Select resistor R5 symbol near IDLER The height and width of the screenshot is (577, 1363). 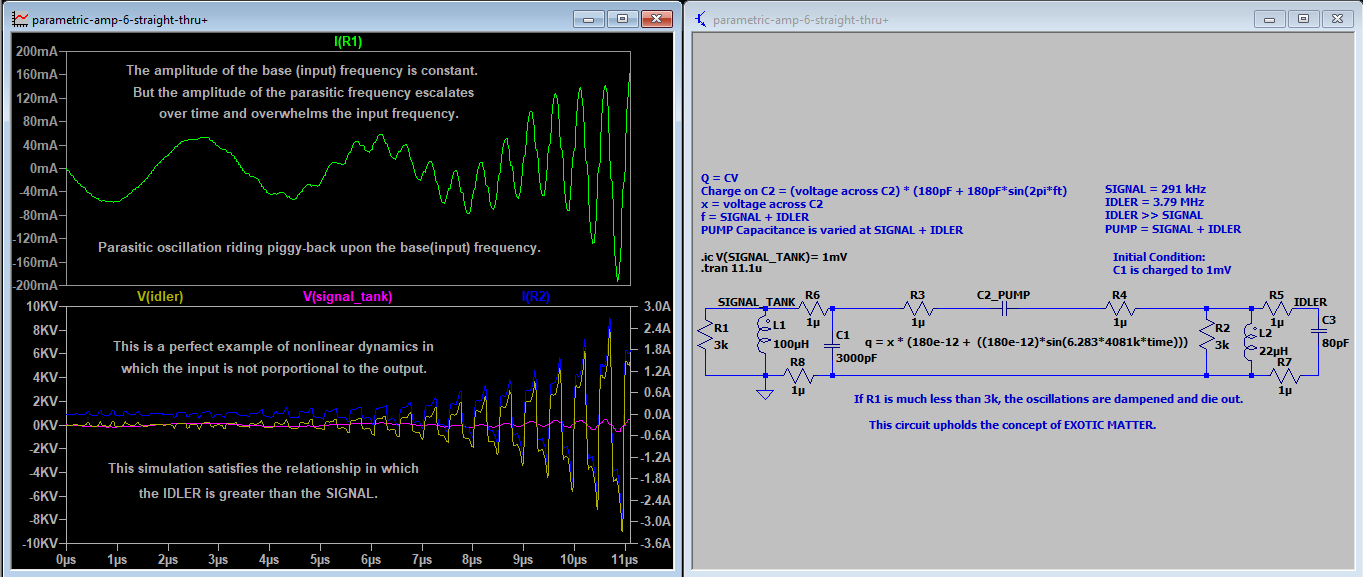click(1275, 309)
